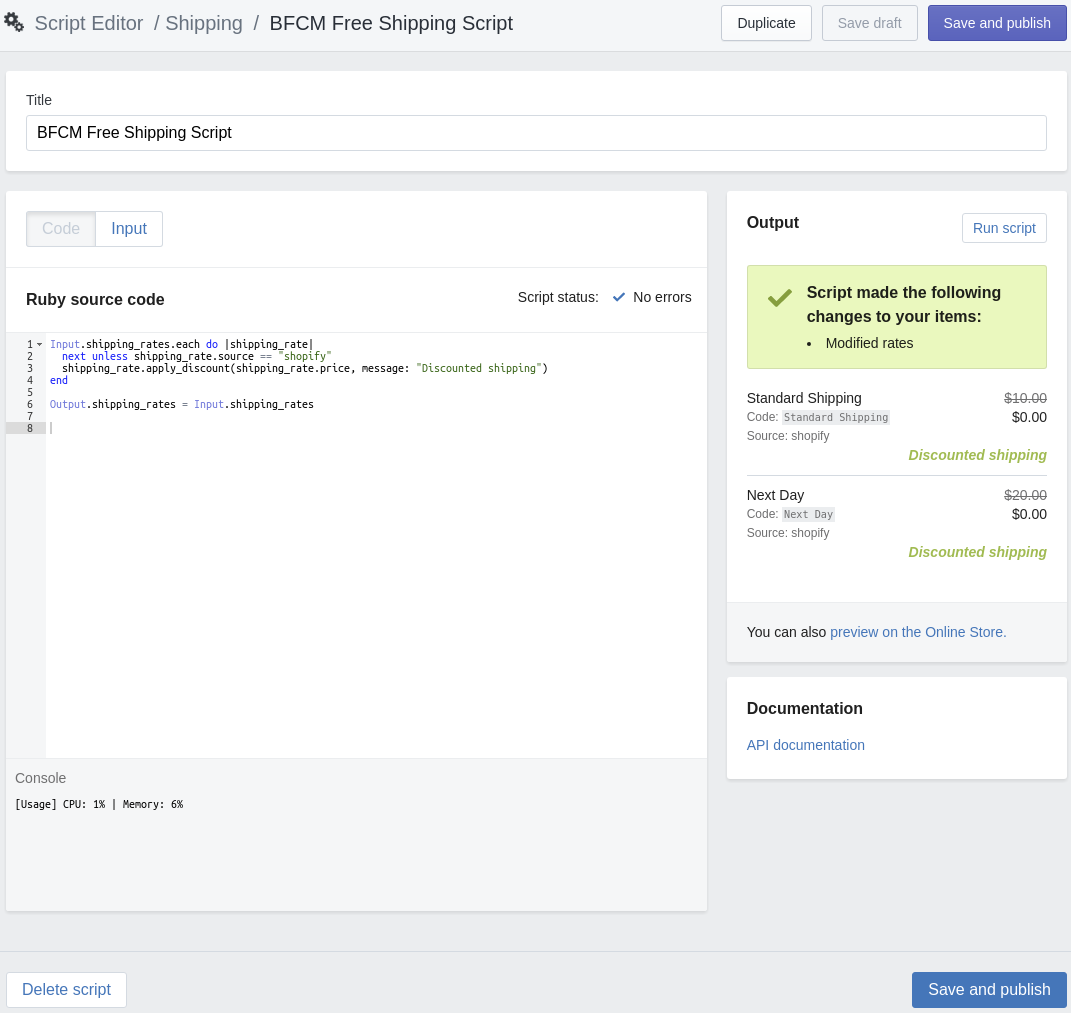This screenshot has width=1071, height=1013.
Task: Click line number 3 in the gutter
Action: coord(29,368)
